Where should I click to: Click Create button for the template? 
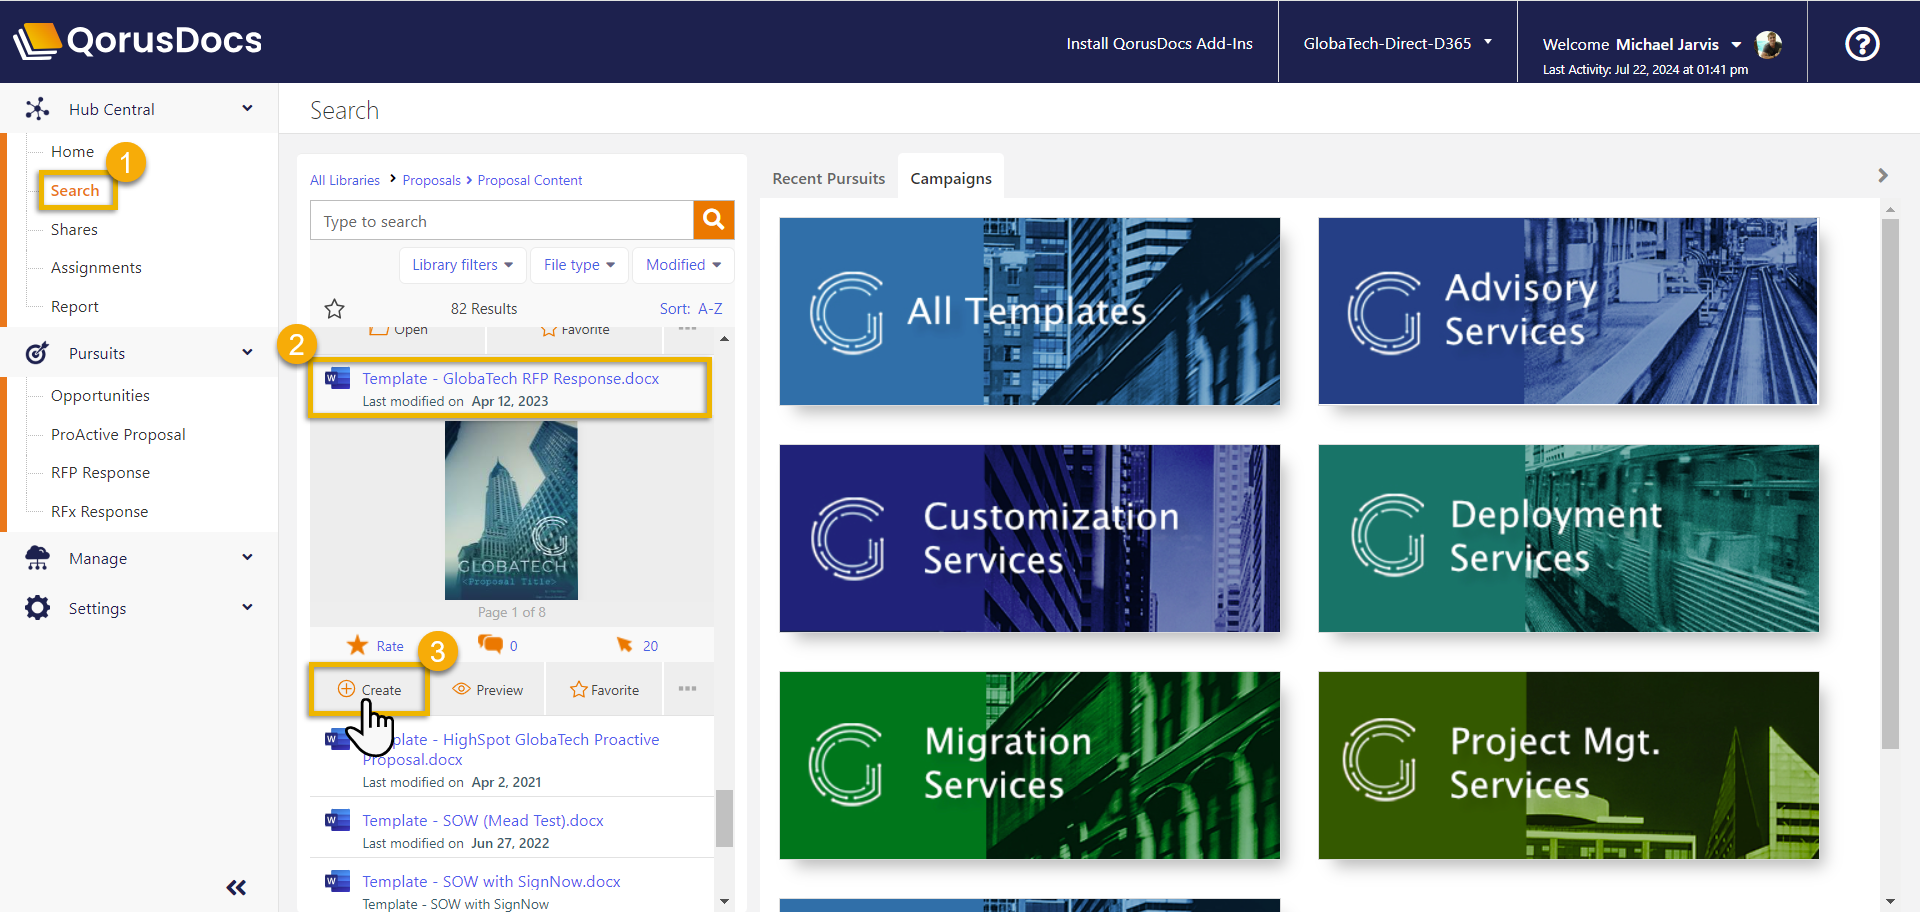(369, 689)
